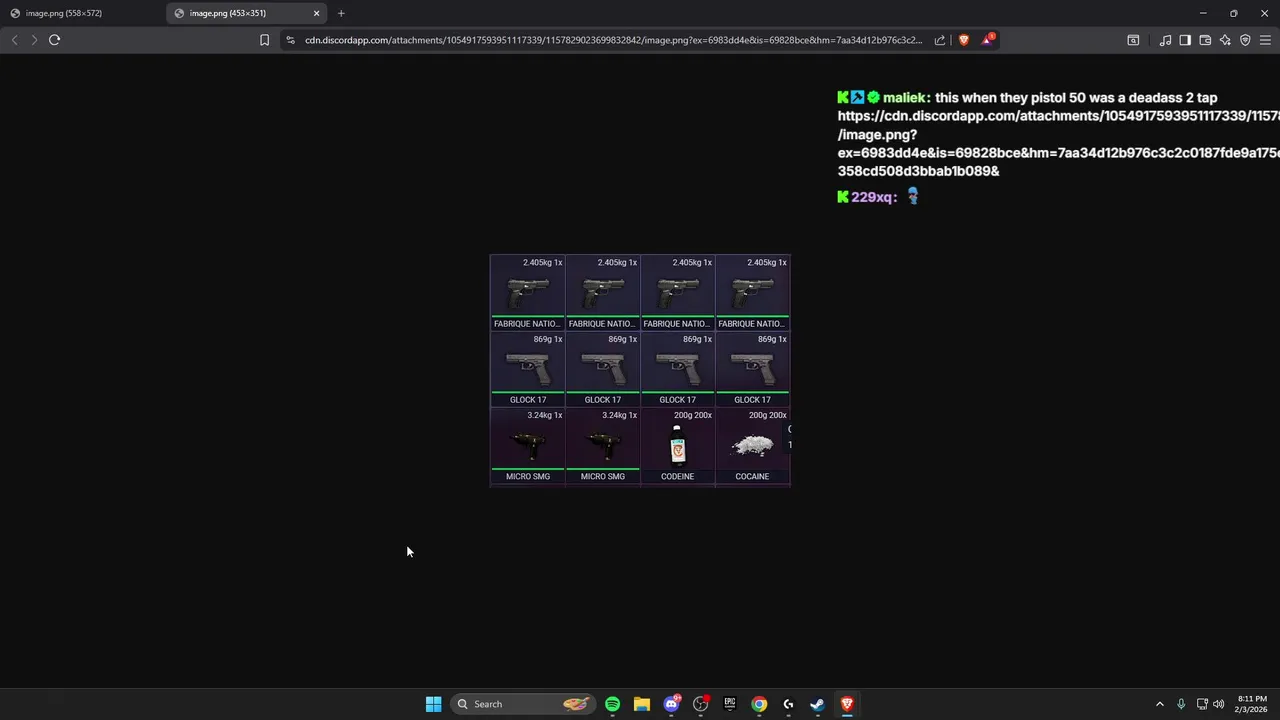Click the 229xq username in chat
Screen dimensions: 1280x720
click(874, 197)
